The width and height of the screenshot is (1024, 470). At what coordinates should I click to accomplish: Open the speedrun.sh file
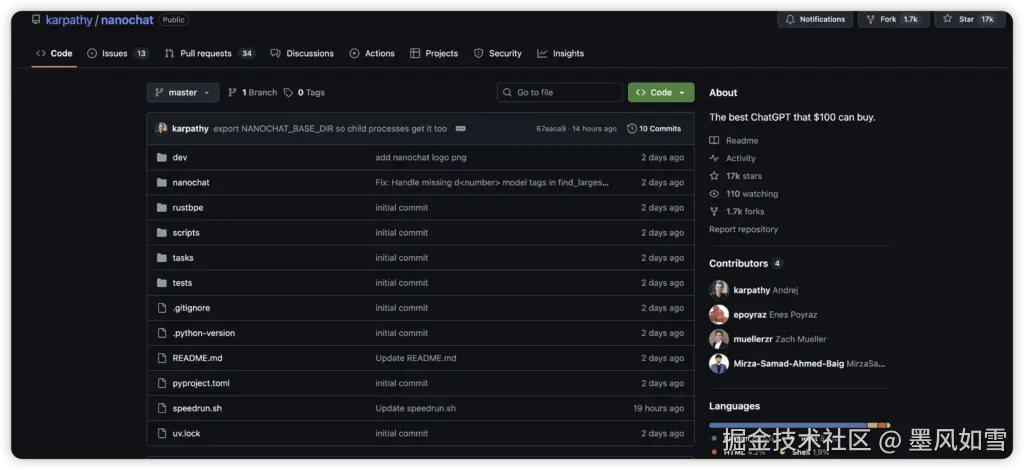(x=197, y=408)
